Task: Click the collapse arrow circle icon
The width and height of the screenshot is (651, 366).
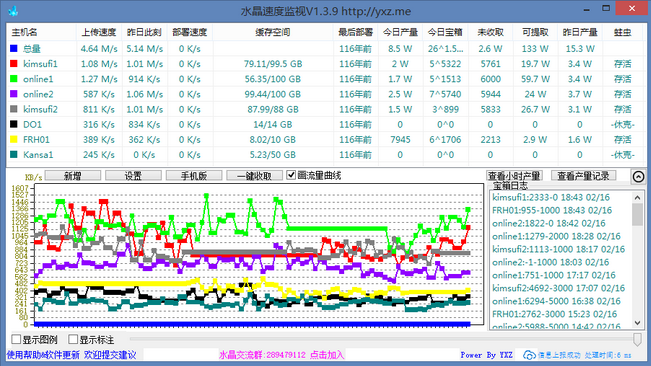Action: click(x=638, y=177)
